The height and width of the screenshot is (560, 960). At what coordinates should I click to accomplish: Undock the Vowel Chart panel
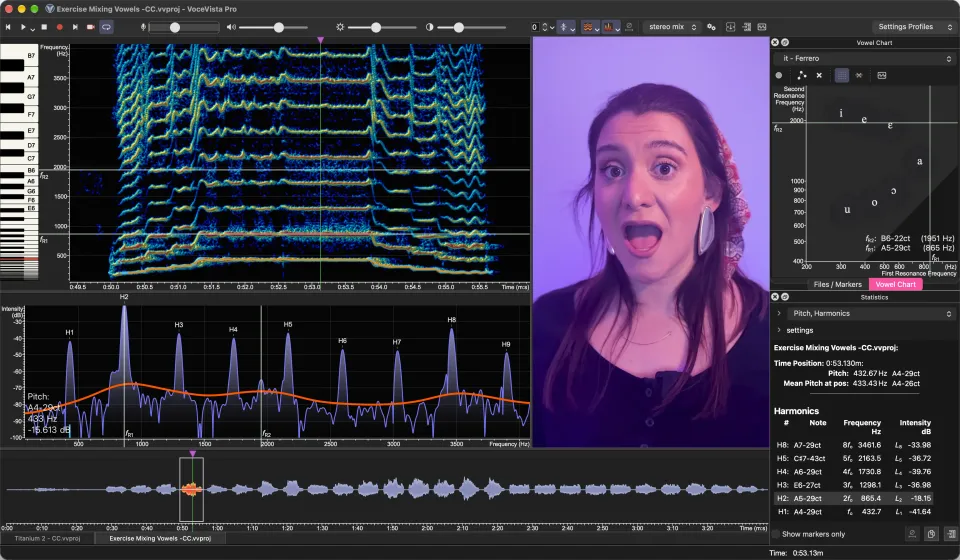pos(785,42)
